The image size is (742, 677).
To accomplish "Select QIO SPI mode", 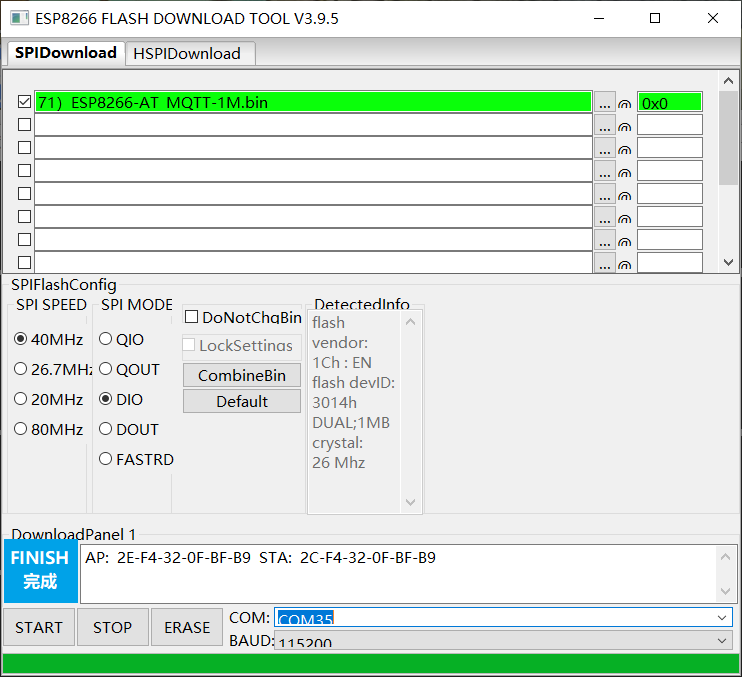I will [x=121, y=339].
